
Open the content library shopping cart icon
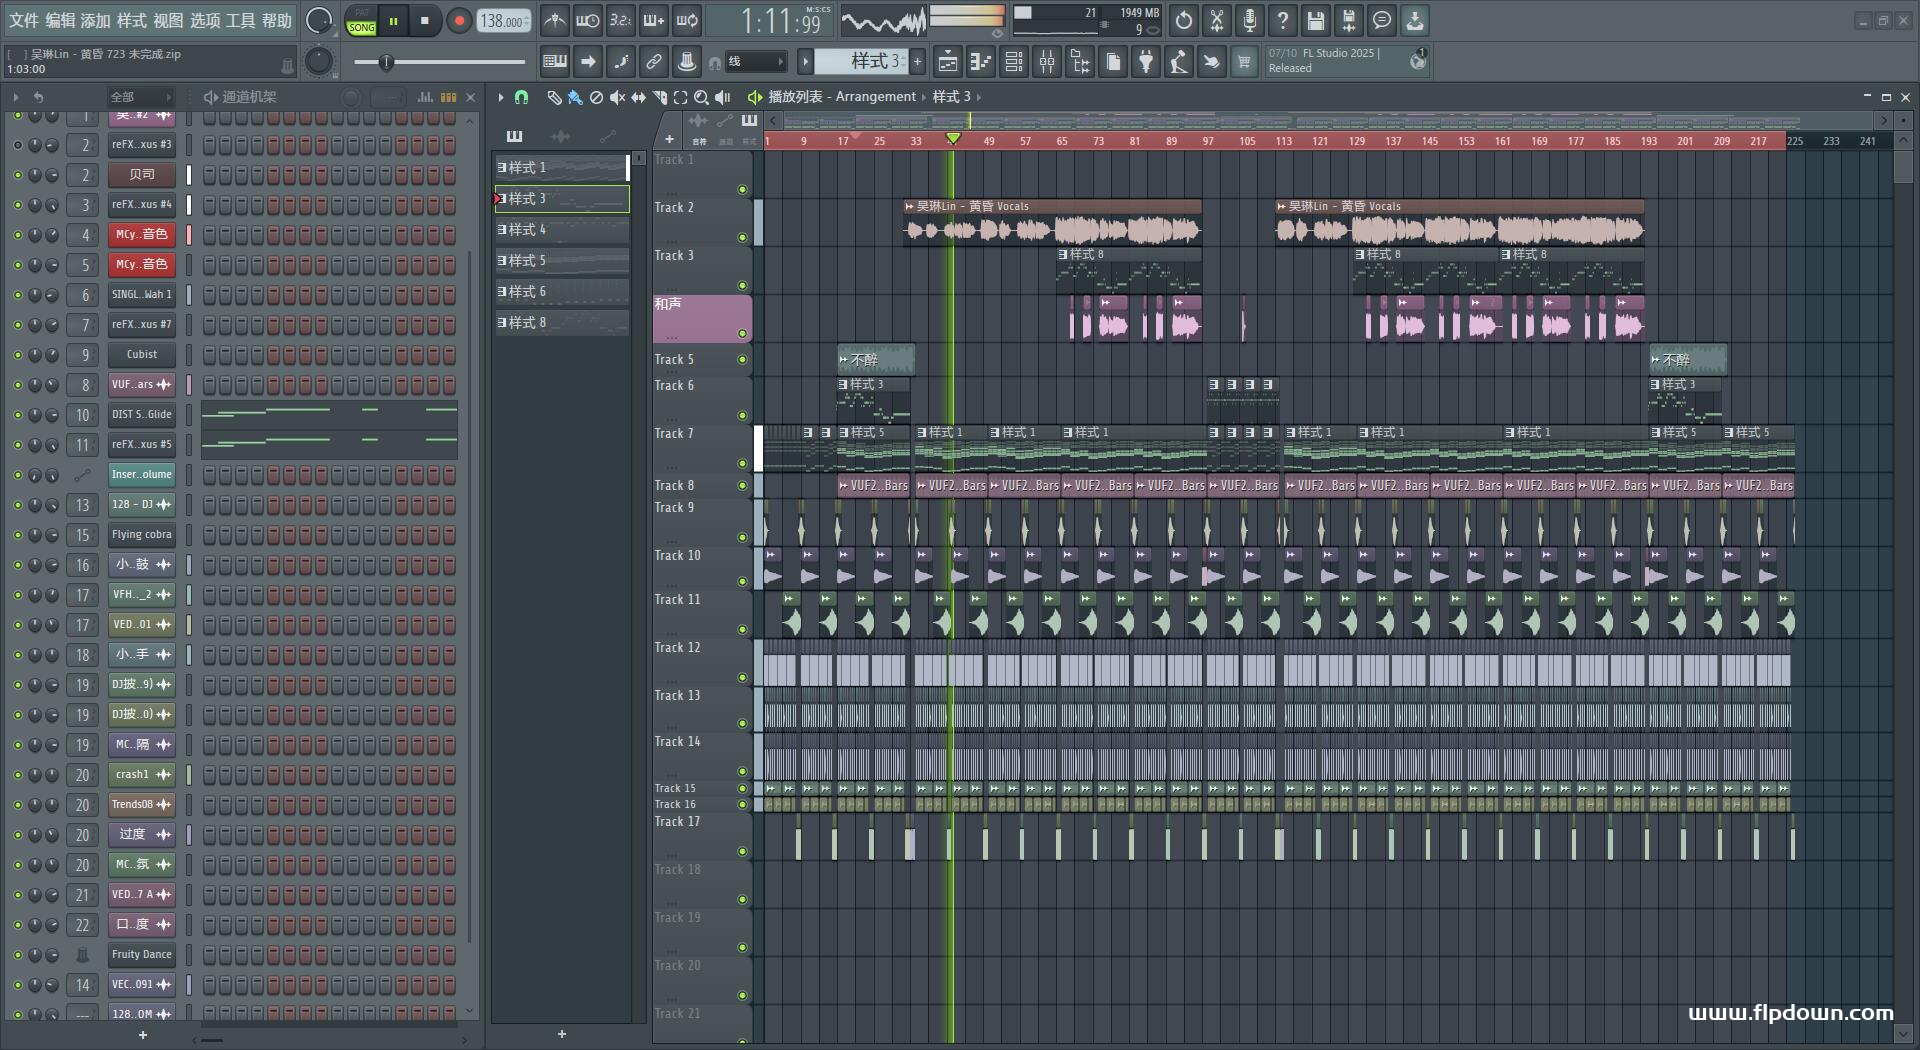(1244, 62)
